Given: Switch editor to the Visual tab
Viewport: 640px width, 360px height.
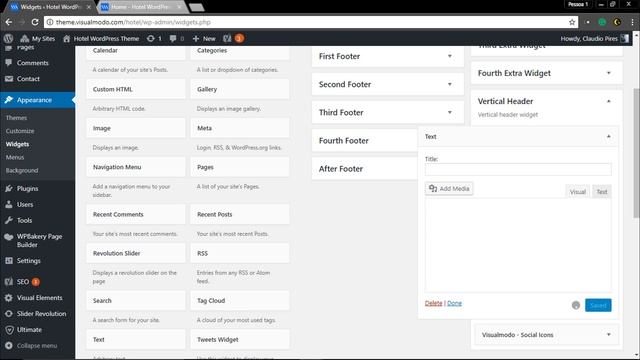Looking at the screenshot, I should click(x=578, y=191).
